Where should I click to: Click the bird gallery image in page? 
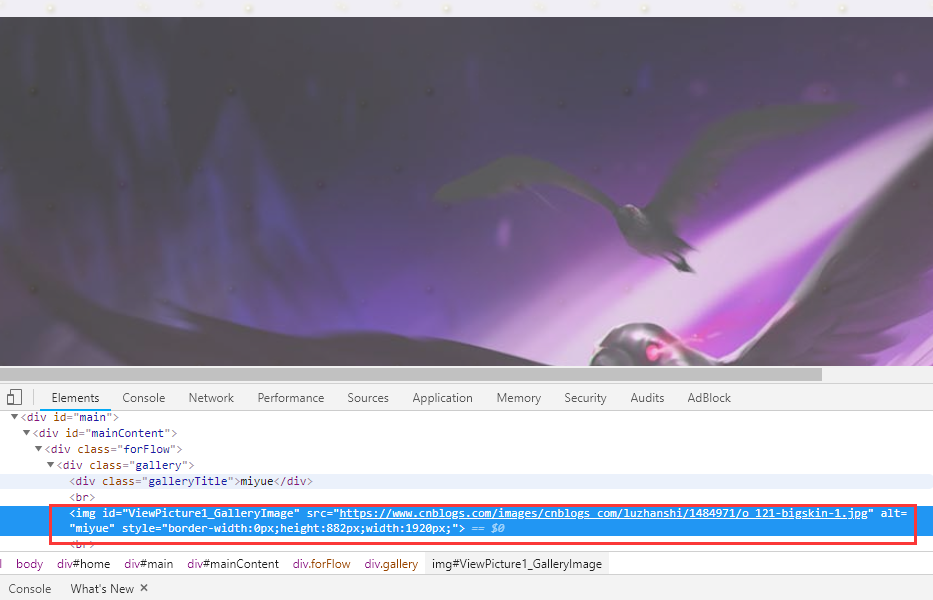tap(466, 191)
